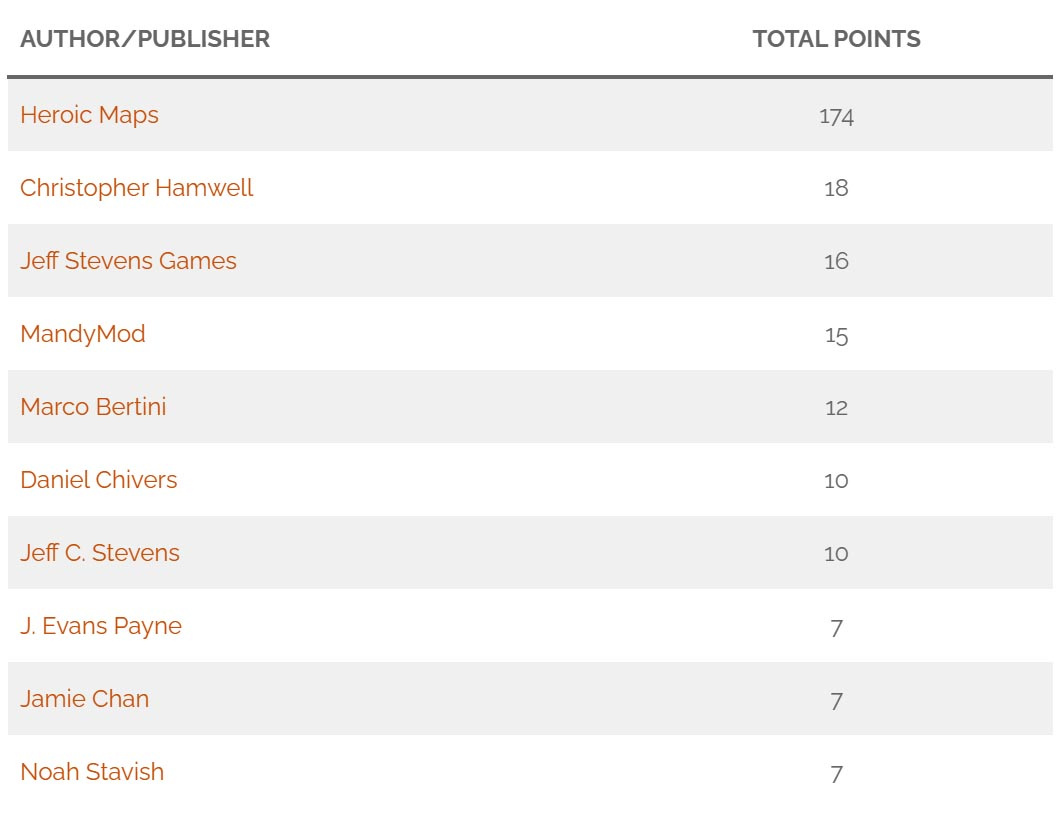Visit J. Evans Payne's author page

click(x=101, y=626)
